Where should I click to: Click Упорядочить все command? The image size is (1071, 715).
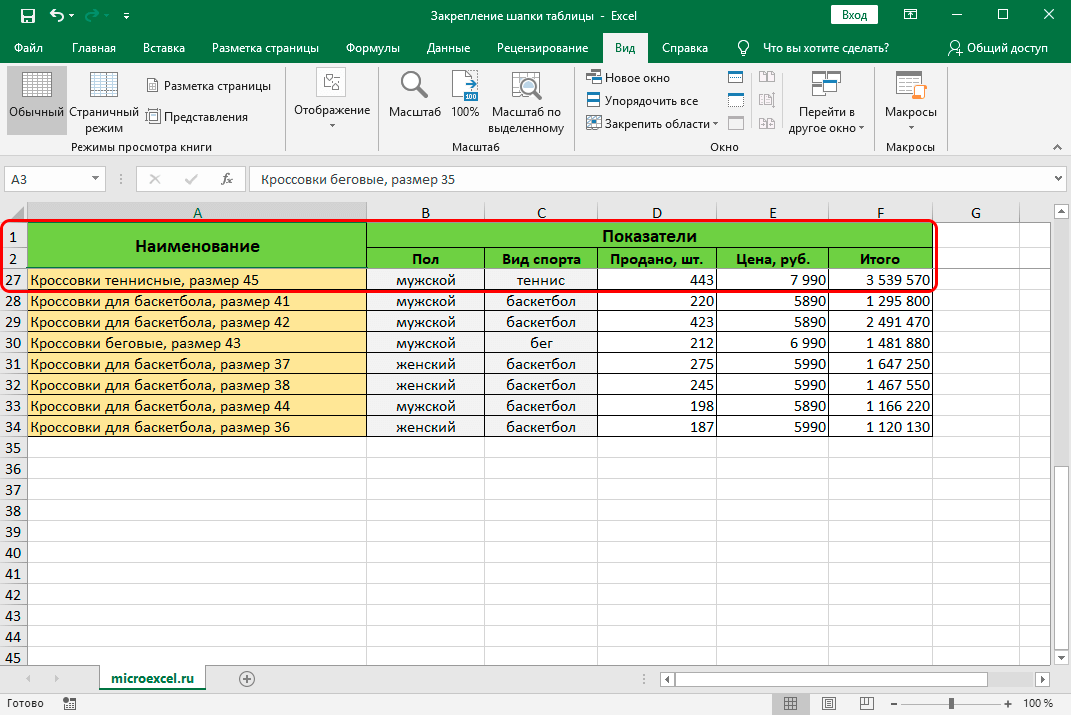pos(642,100)
